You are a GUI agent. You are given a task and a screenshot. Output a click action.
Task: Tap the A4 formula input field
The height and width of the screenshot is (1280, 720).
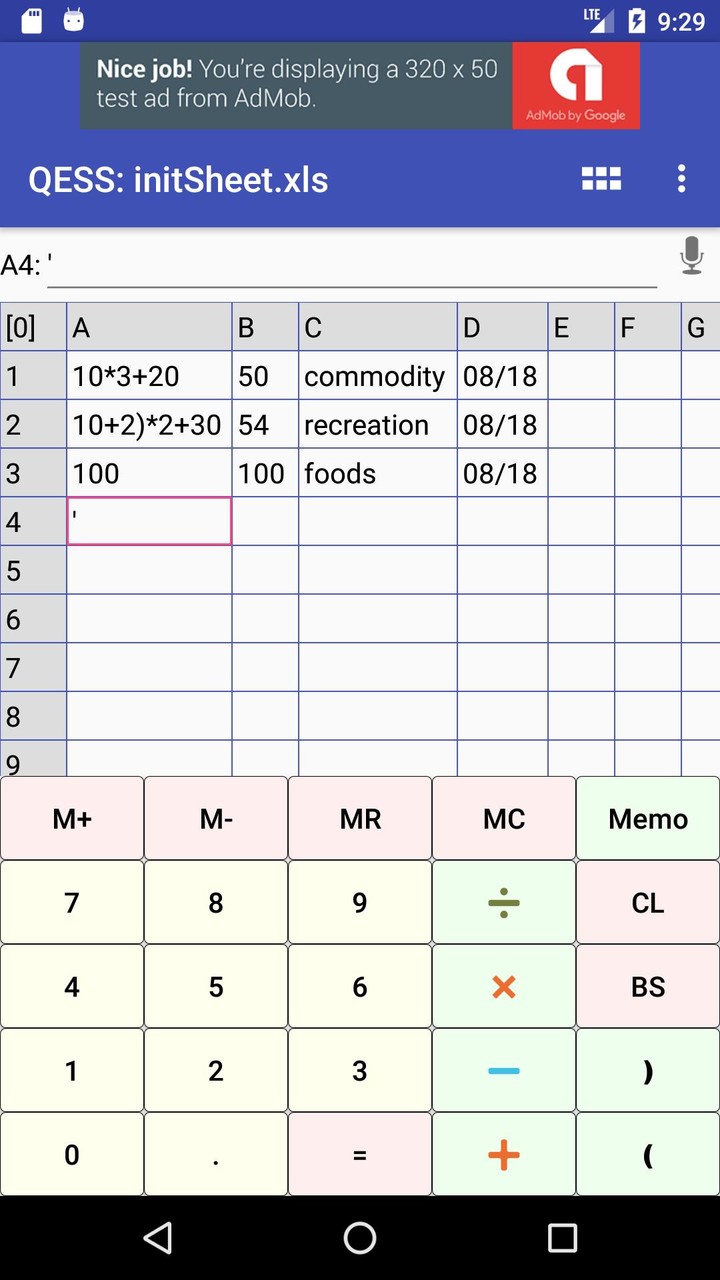[352, 266]
